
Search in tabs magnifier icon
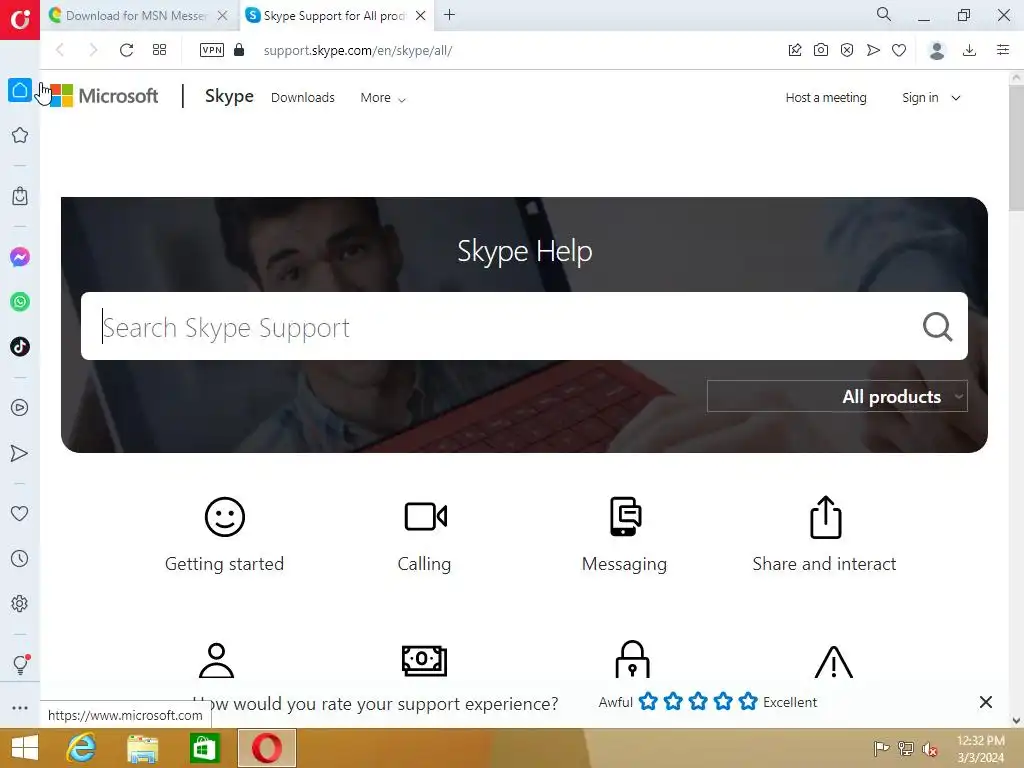pyautogui.click(x=884, y=14)
